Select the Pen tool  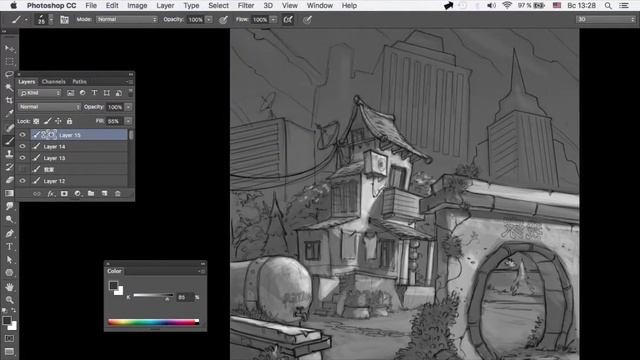[9, 233]
